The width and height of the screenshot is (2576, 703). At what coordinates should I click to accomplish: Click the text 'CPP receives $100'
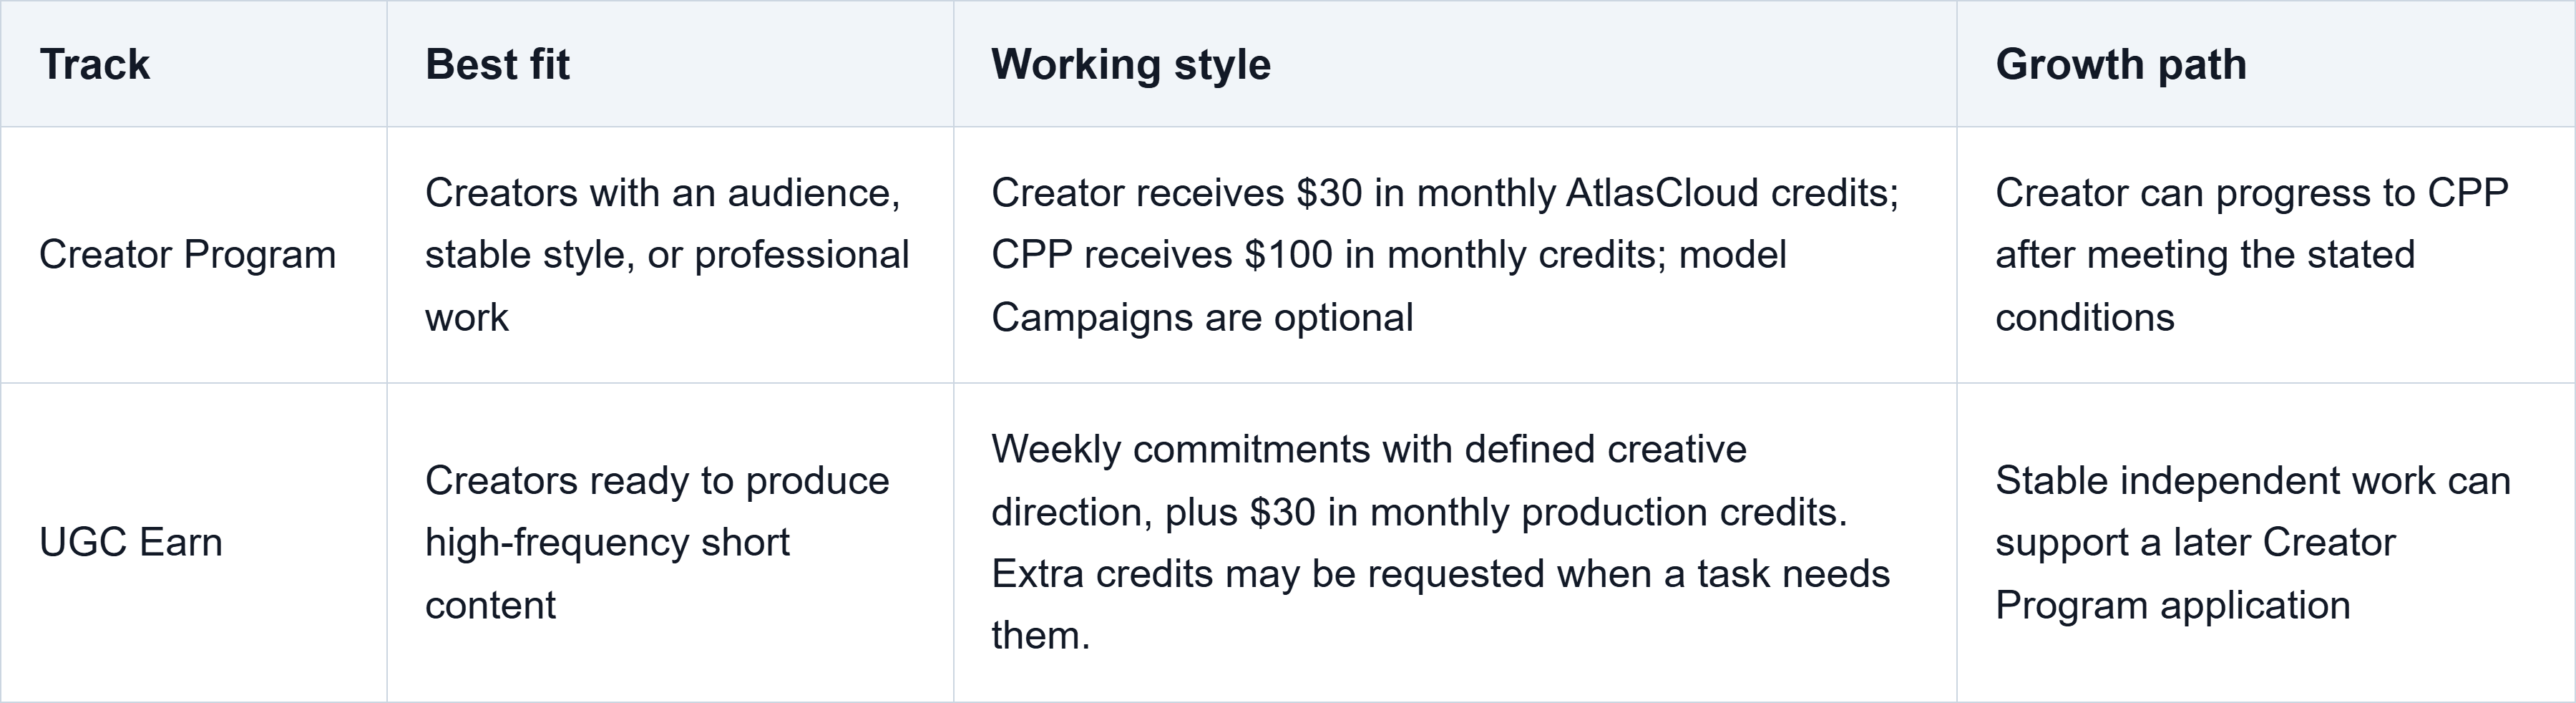pos(1163,255)
